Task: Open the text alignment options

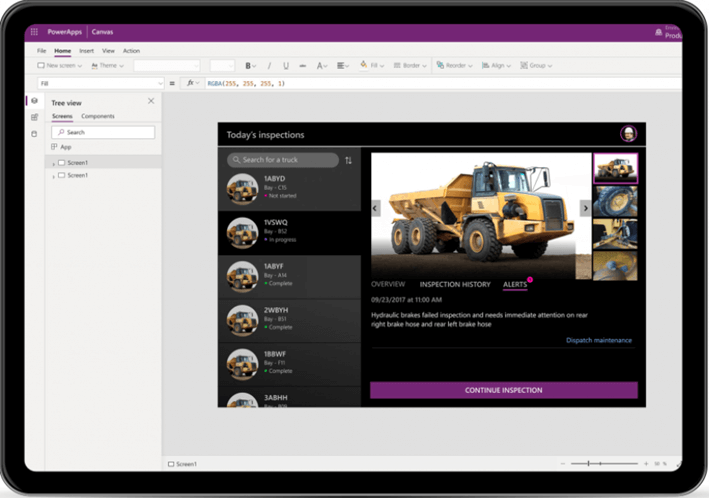Action: 343,66
